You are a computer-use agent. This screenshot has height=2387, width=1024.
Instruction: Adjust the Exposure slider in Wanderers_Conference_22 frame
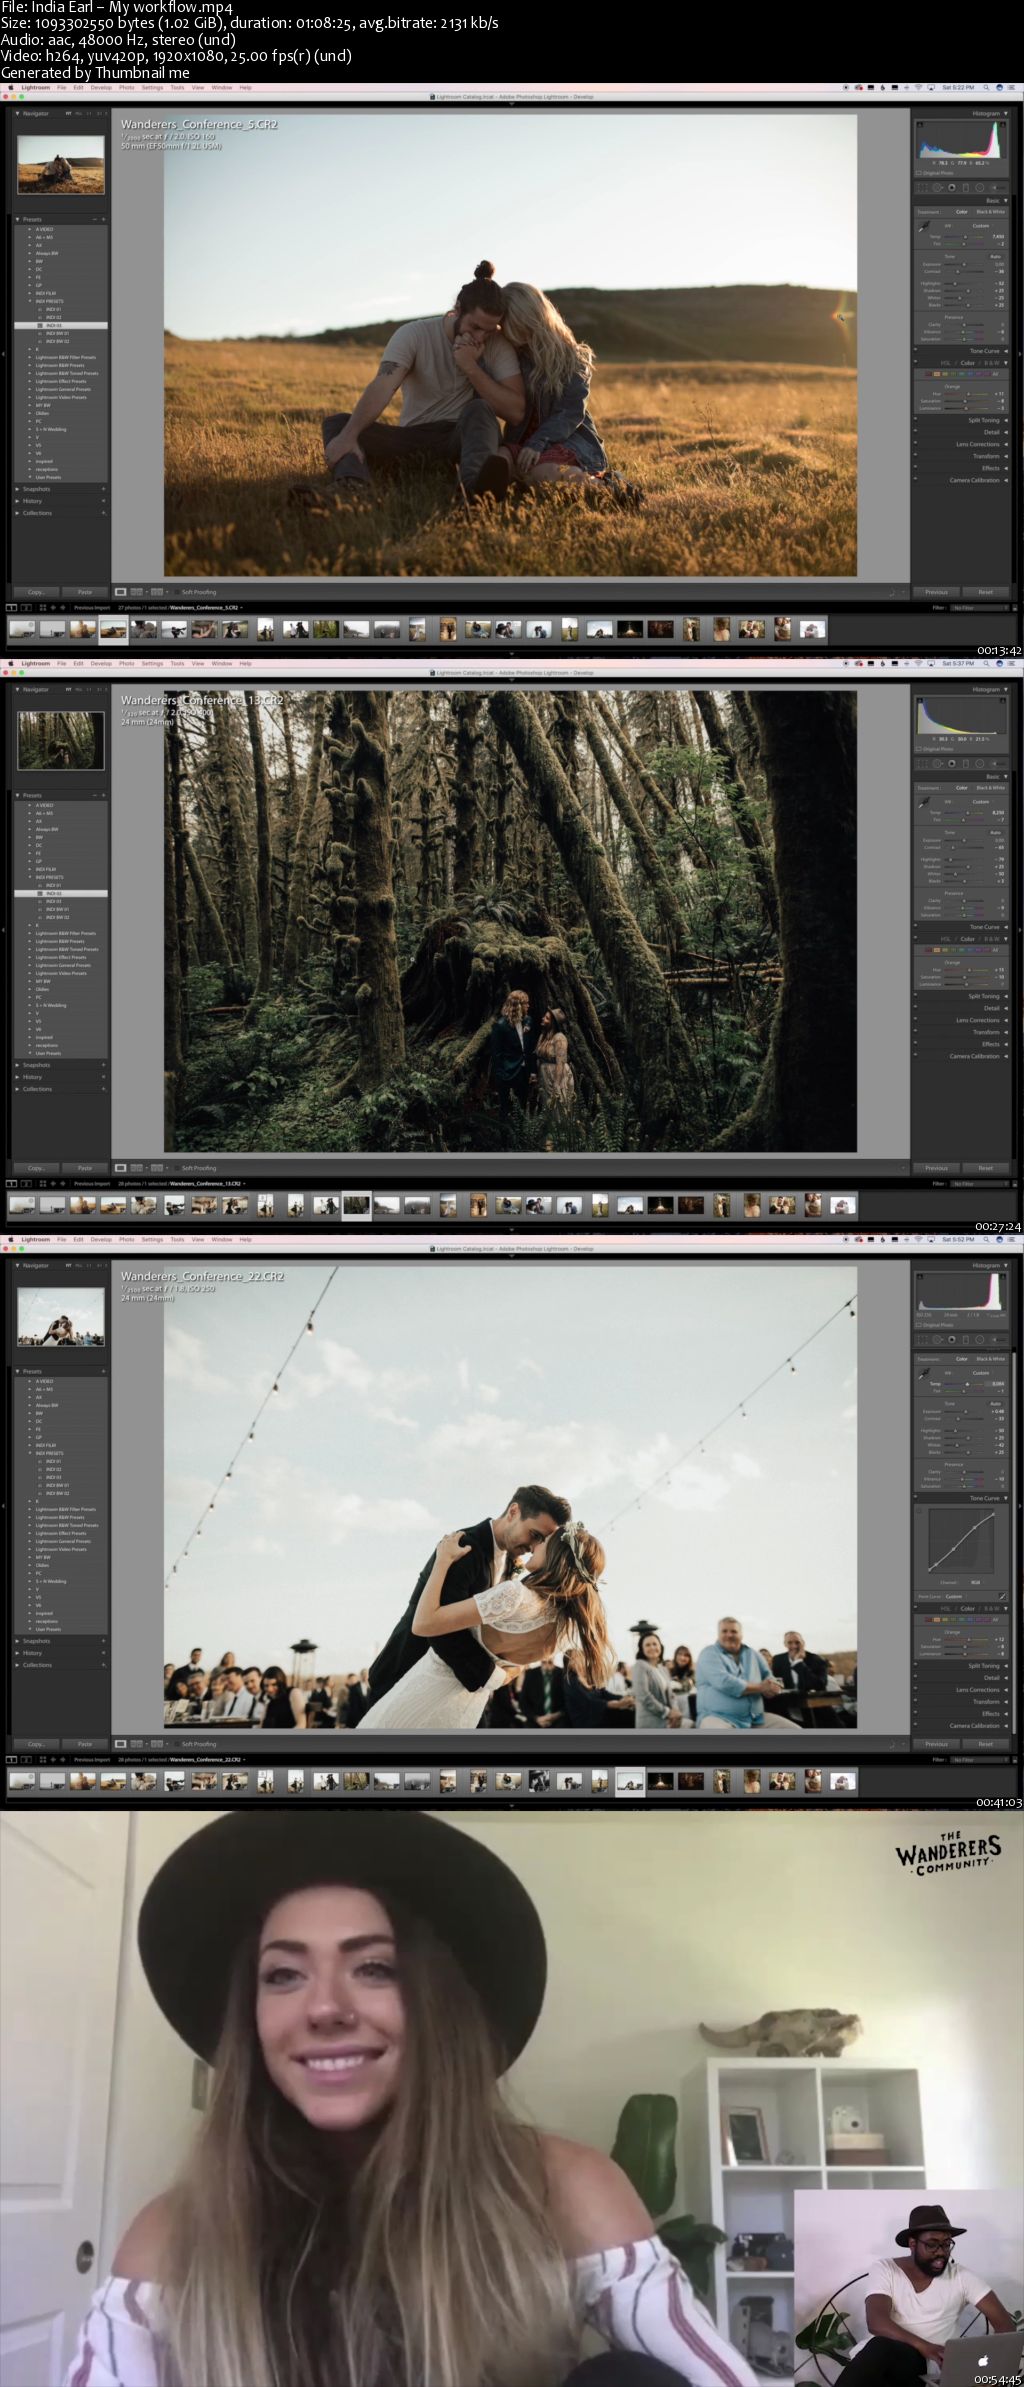click(964, 1412)
